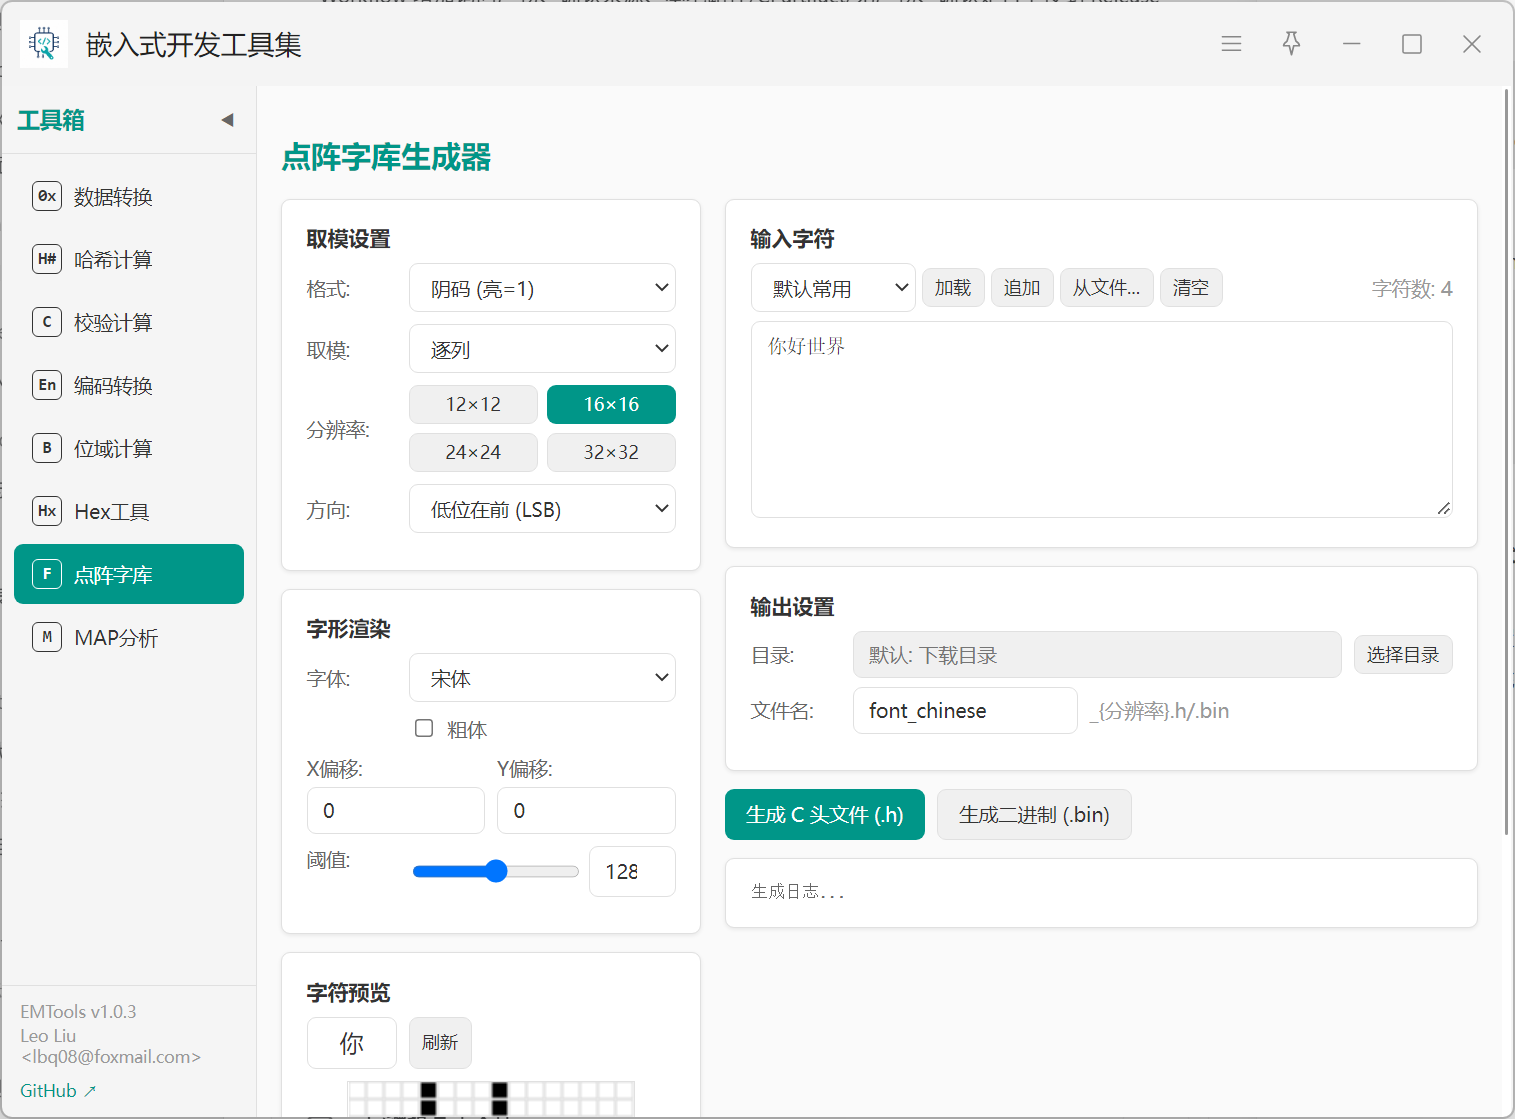
Task: Open the hamburger menu in title bar
Action: [1231, 44]
